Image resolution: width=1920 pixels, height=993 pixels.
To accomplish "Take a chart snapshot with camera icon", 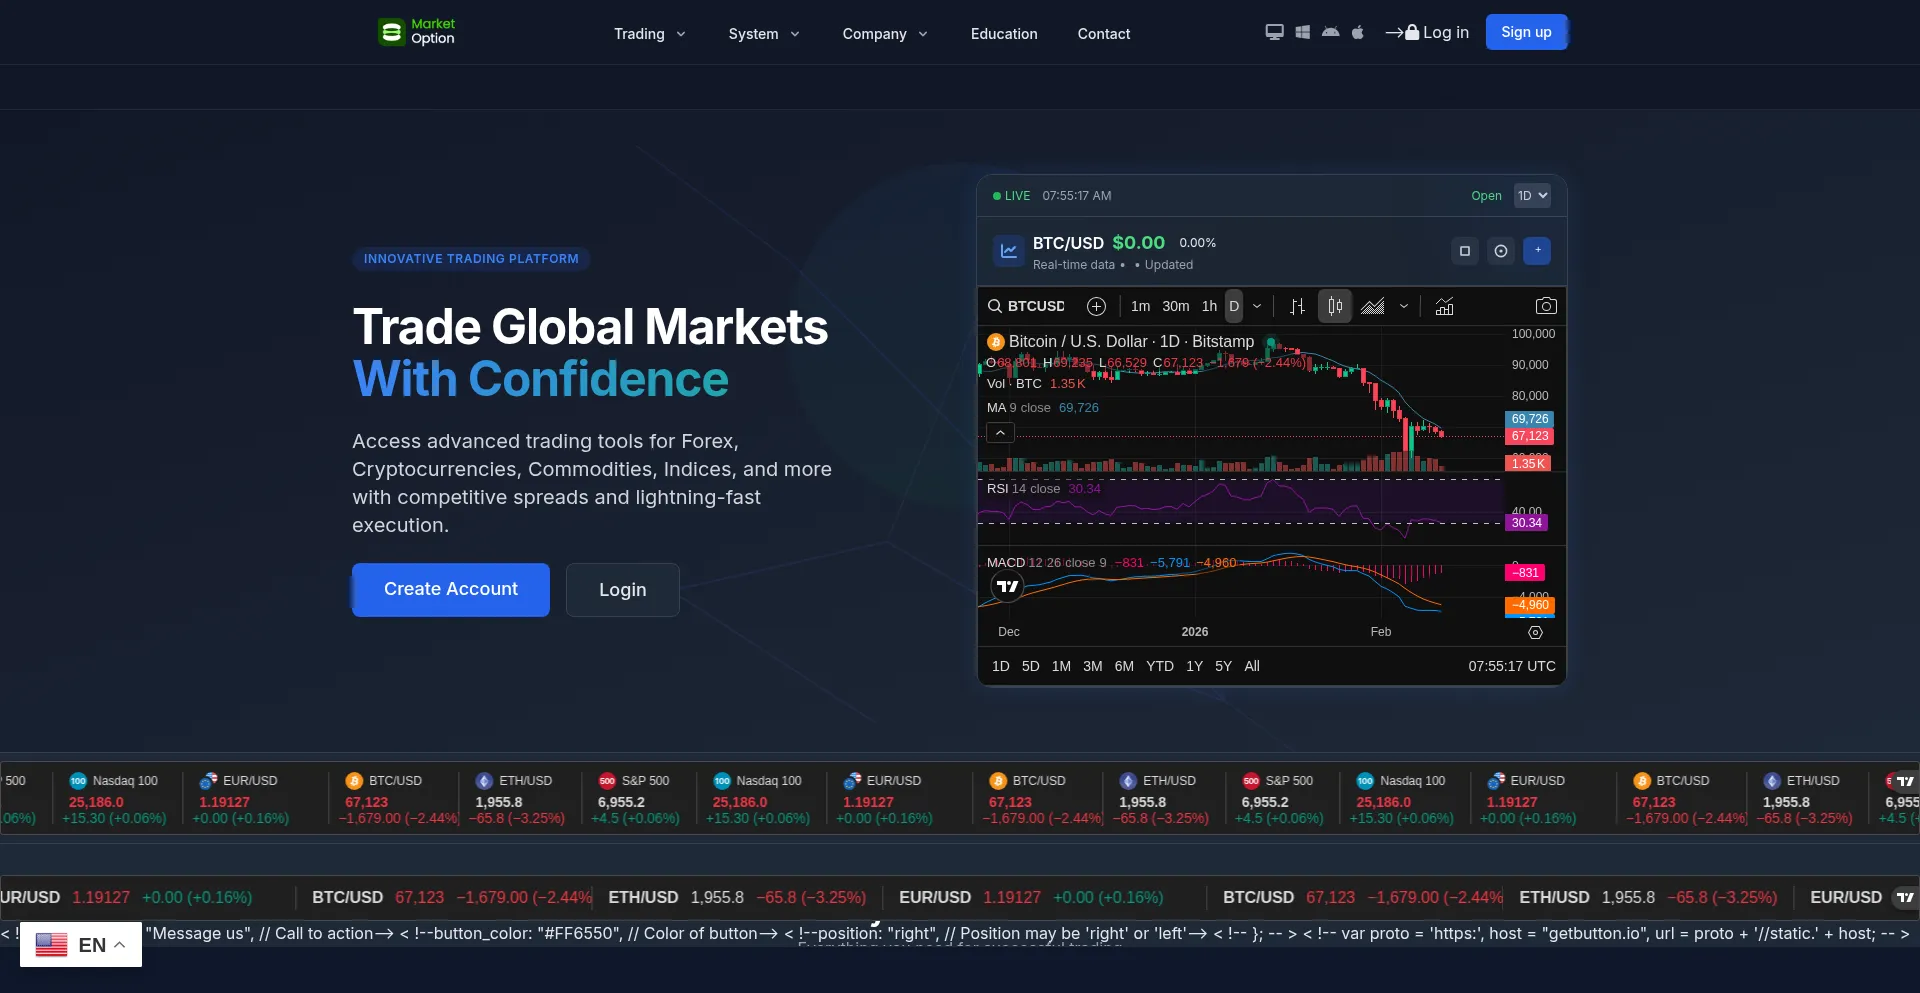I will [x=1546, y=306].
